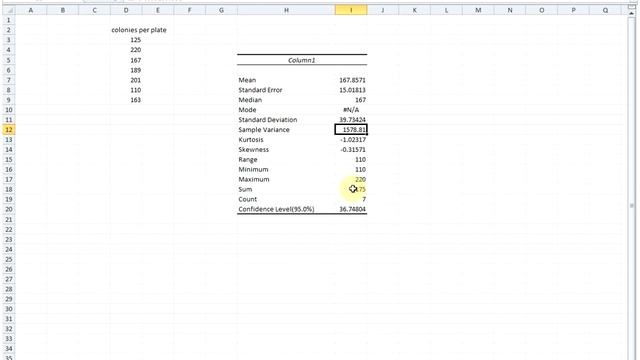Screen dimensions: 640x360
Task: Select entire column H via header
Action: pos(286,10)
